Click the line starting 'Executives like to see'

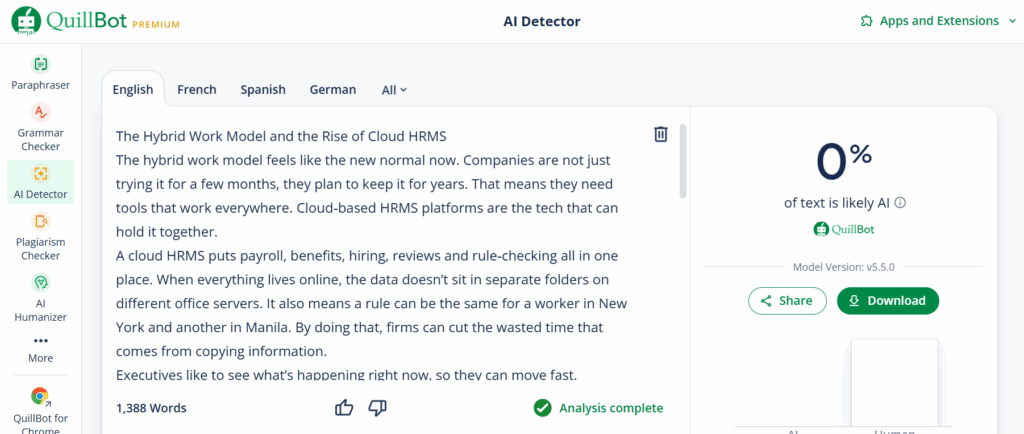[346, 375]
